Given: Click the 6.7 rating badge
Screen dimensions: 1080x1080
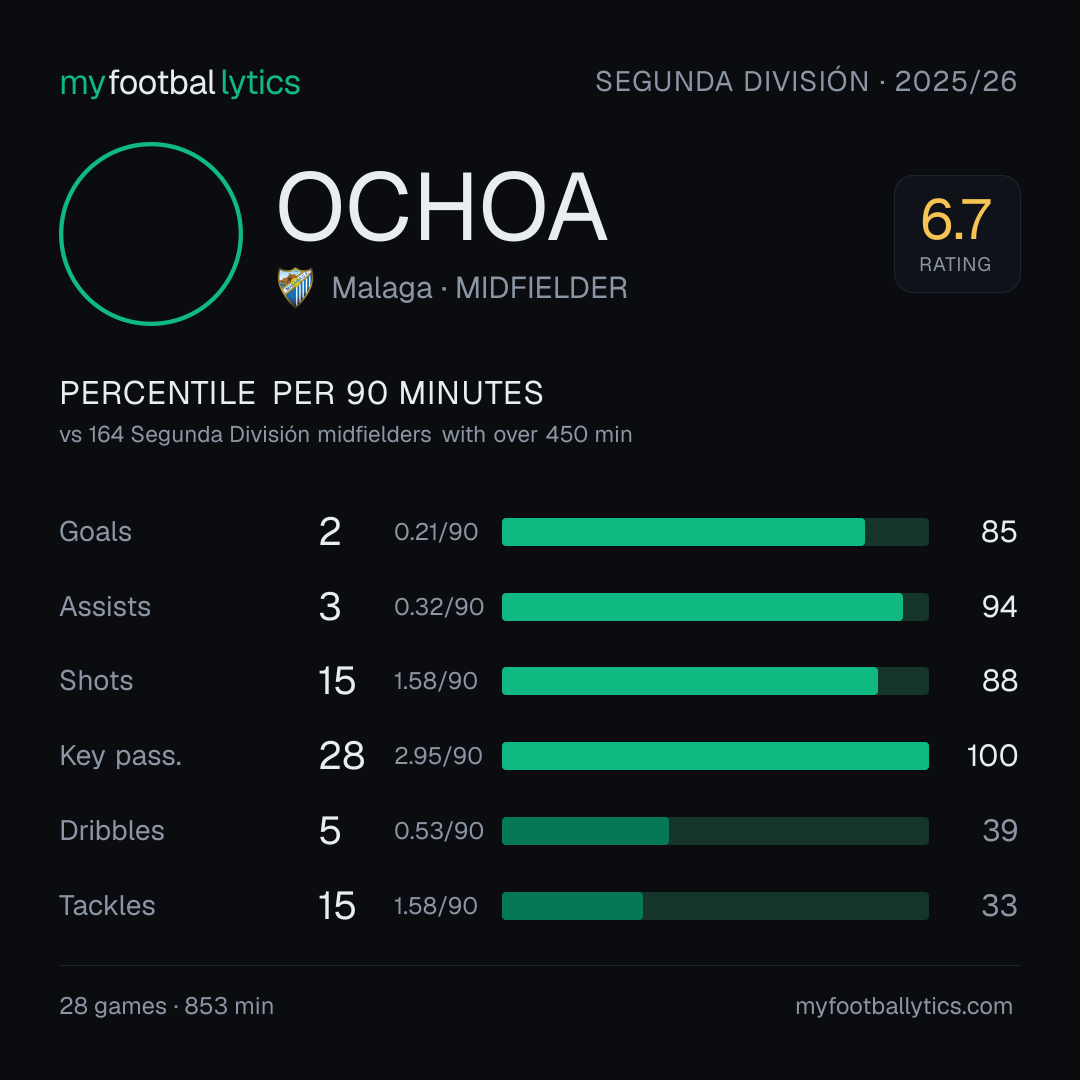Looking at the screenshot, I should [957, 233].
